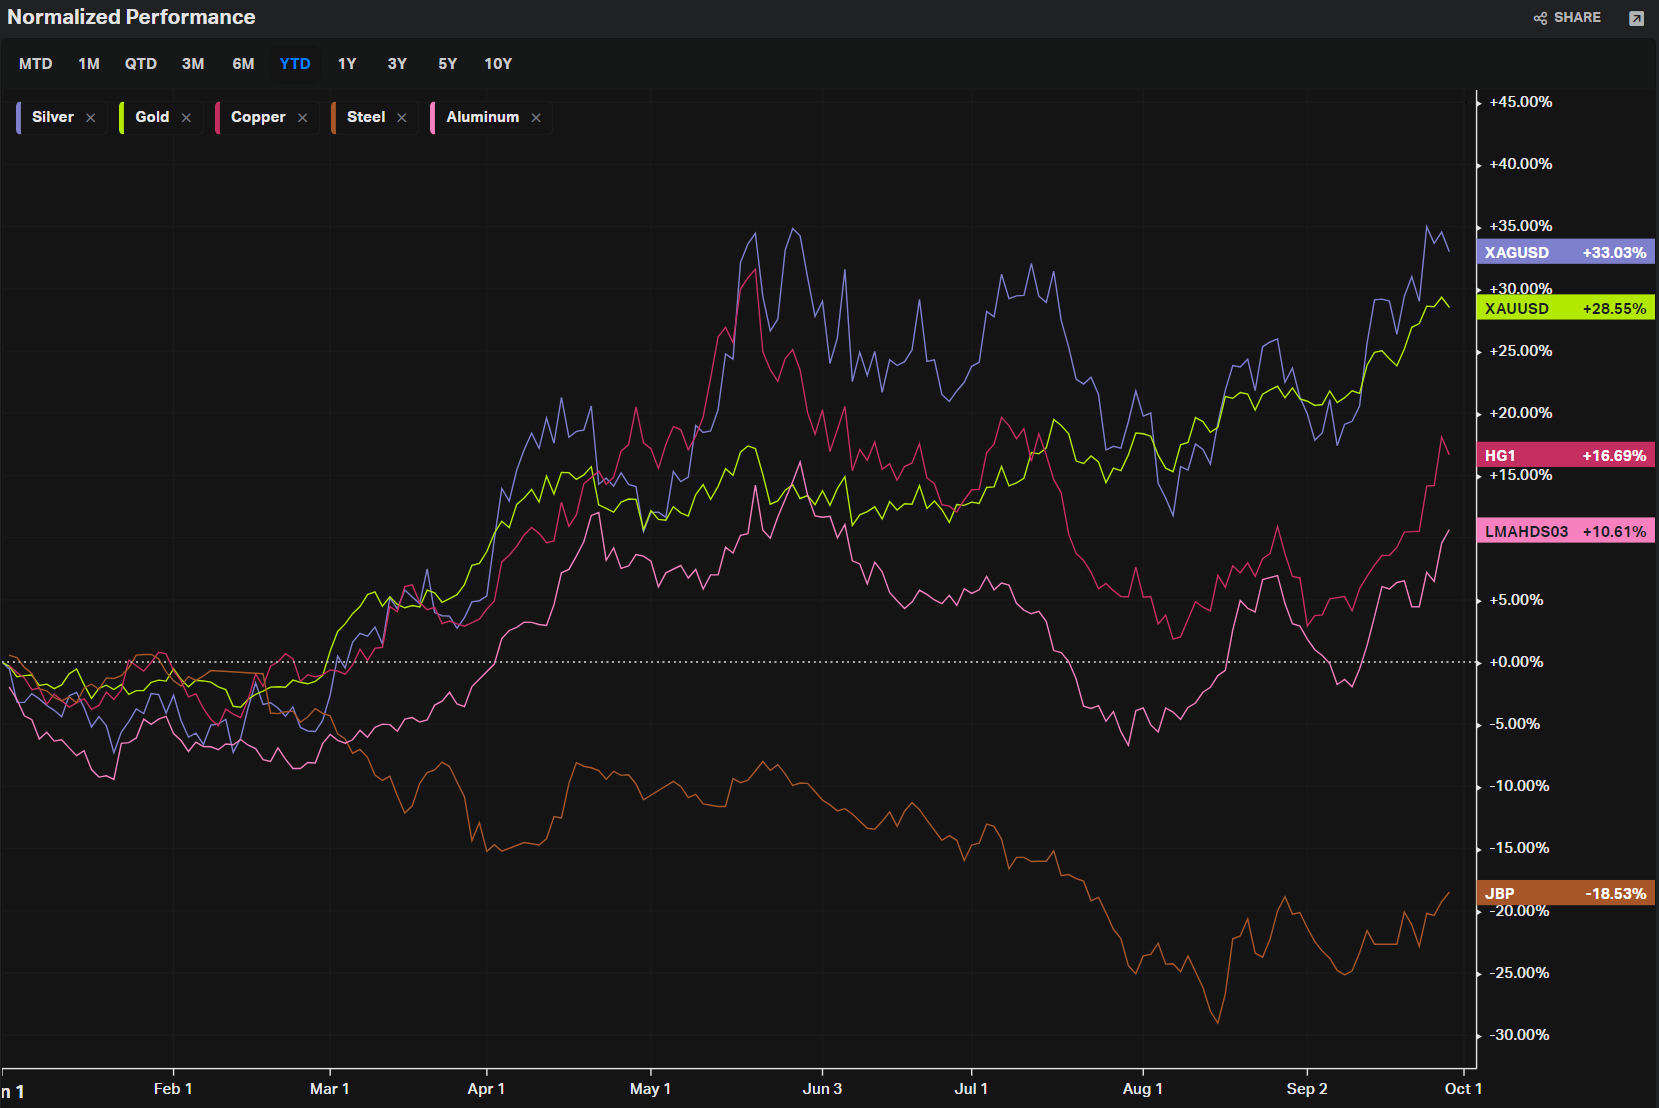Click the LMAHDS03 +10.61% price tag
1659x1108 pixels.
coord(1565,531)
